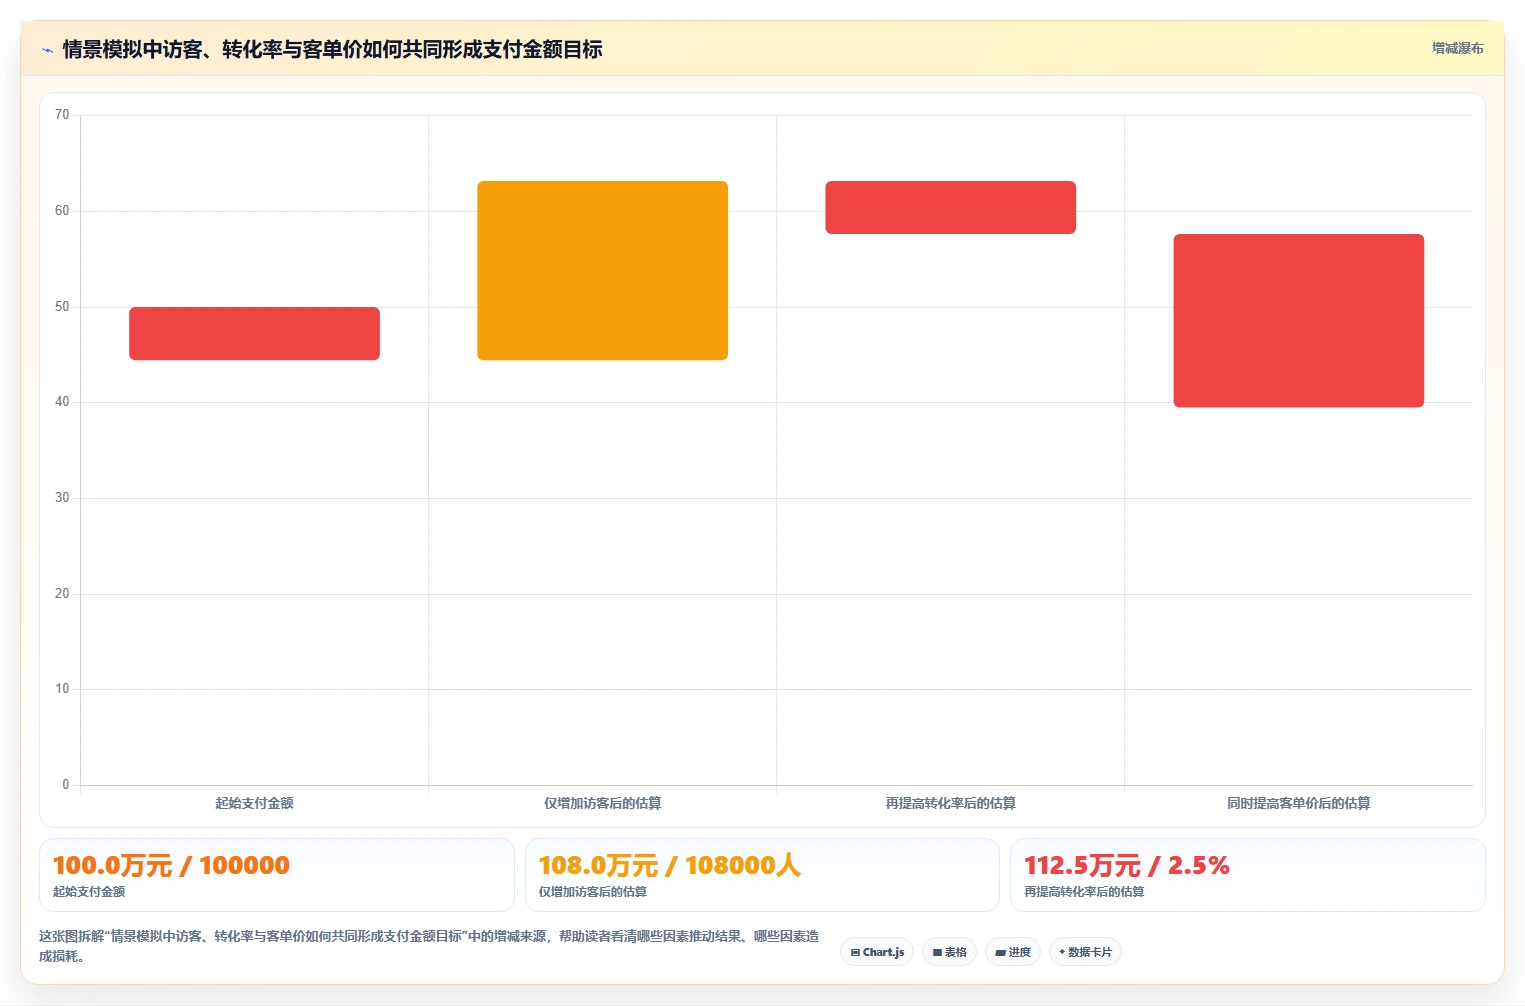Click axis label 起始支付金额
This screenshot has height=1006, width=1525.
point(254,803)
